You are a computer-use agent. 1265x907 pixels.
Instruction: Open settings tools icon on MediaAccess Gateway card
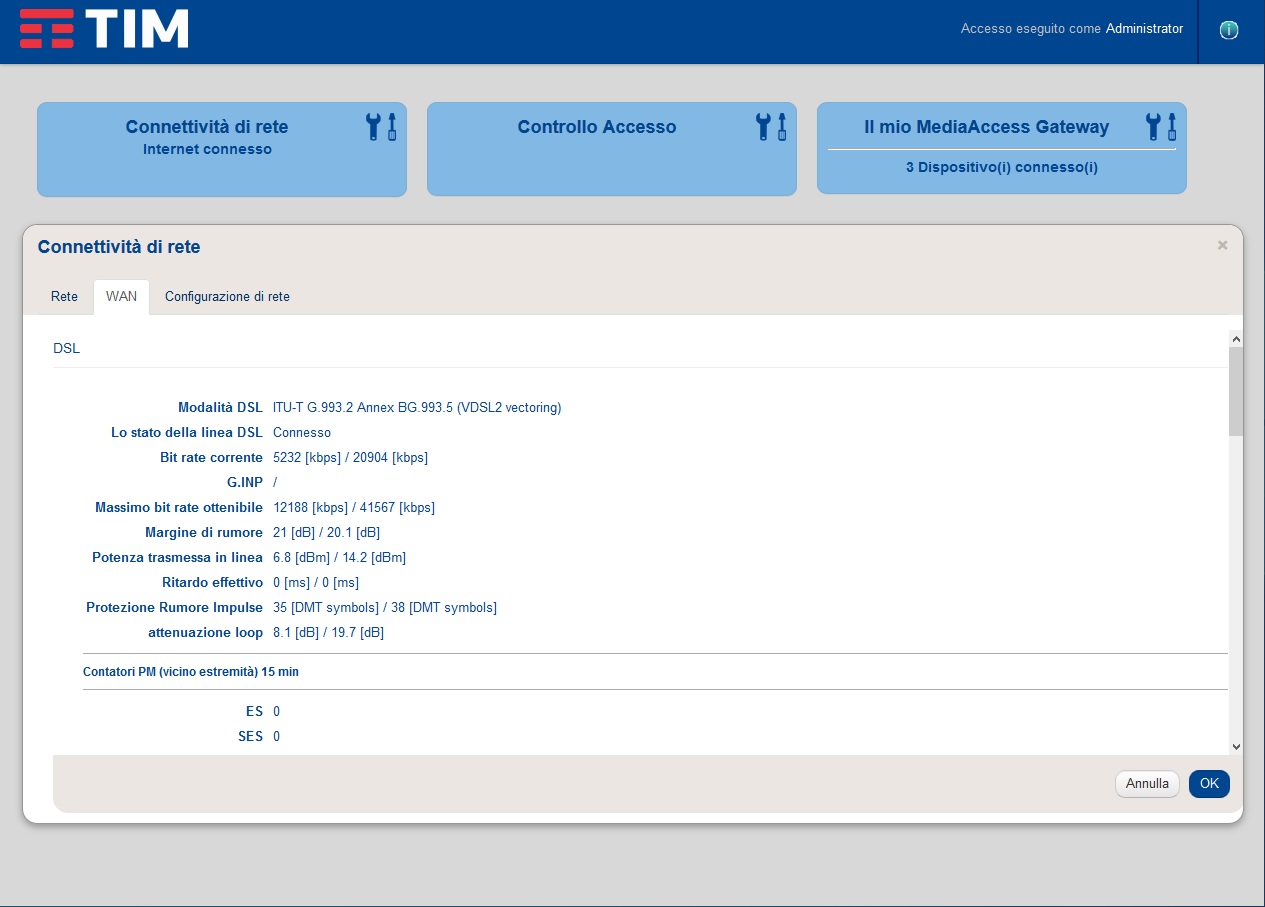[x=1161, y=126]
